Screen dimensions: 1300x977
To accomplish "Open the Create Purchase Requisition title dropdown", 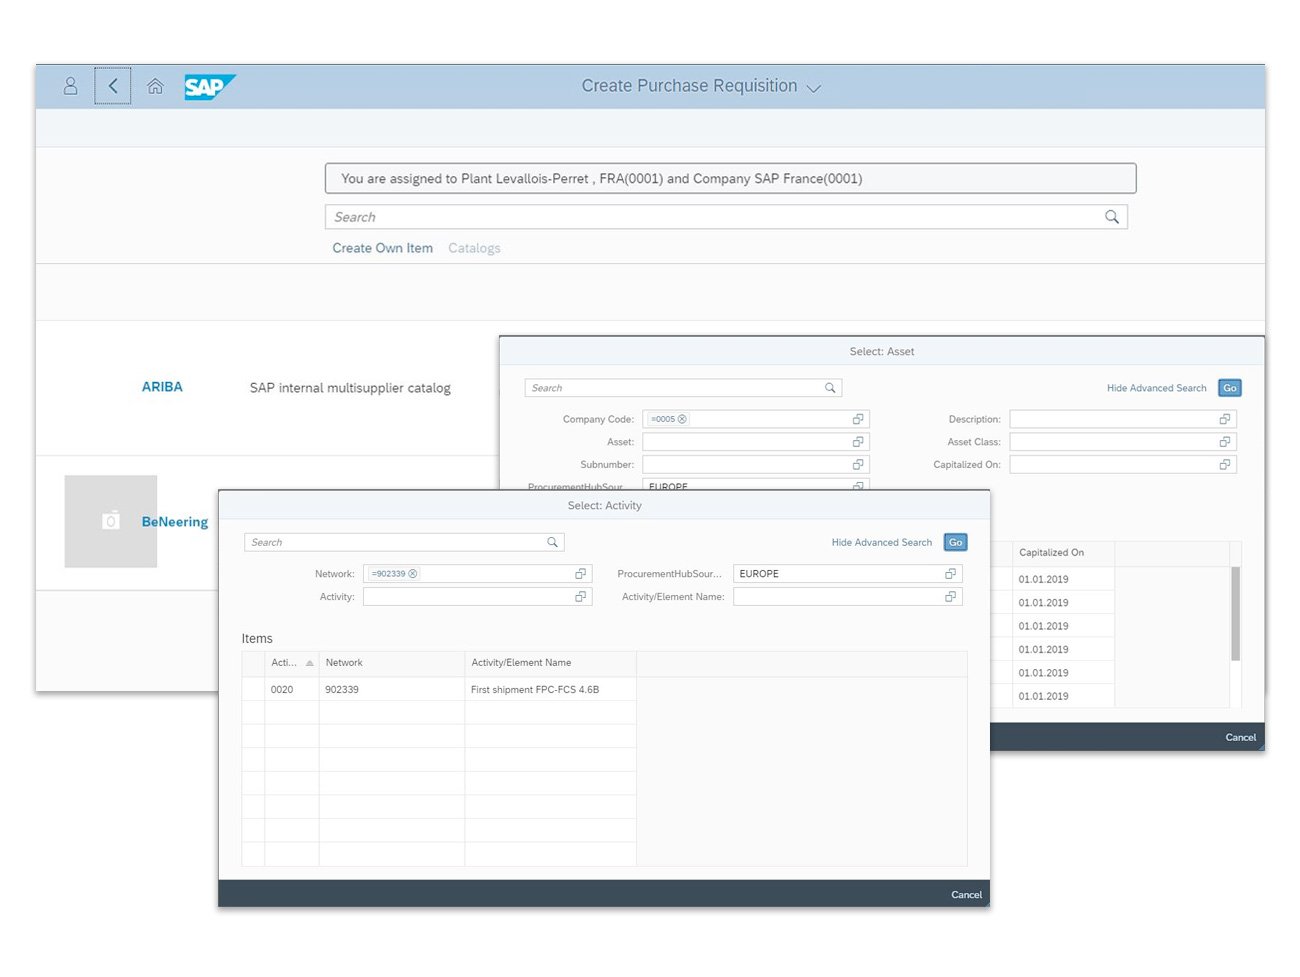I will click(x=813, y=87).
